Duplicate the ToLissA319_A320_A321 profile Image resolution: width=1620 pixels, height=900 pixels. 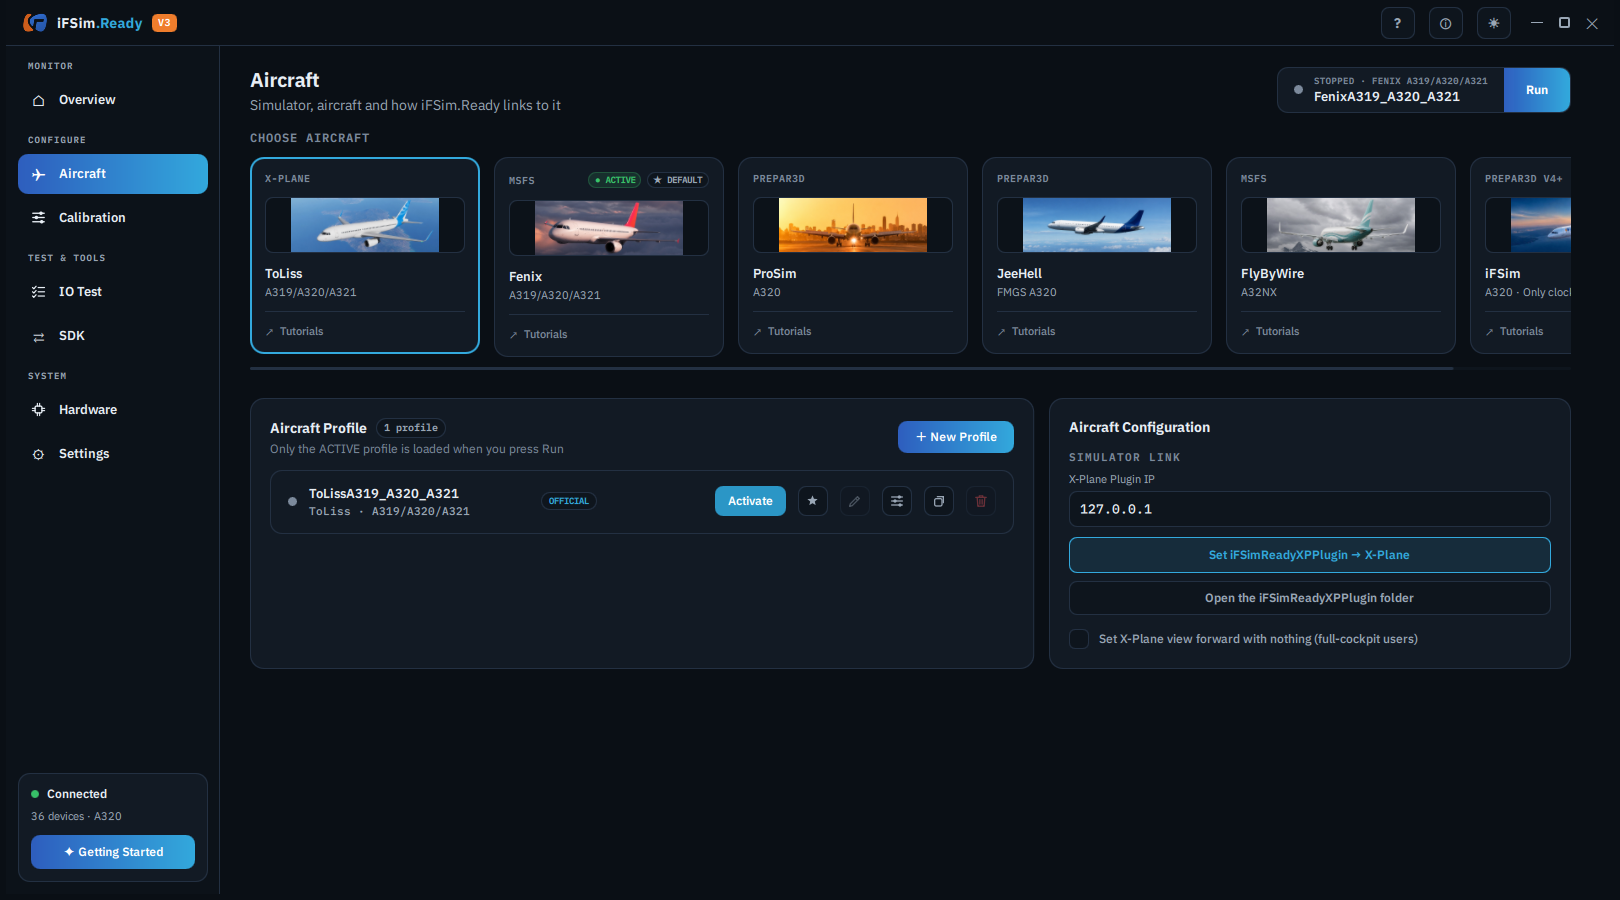938,501
